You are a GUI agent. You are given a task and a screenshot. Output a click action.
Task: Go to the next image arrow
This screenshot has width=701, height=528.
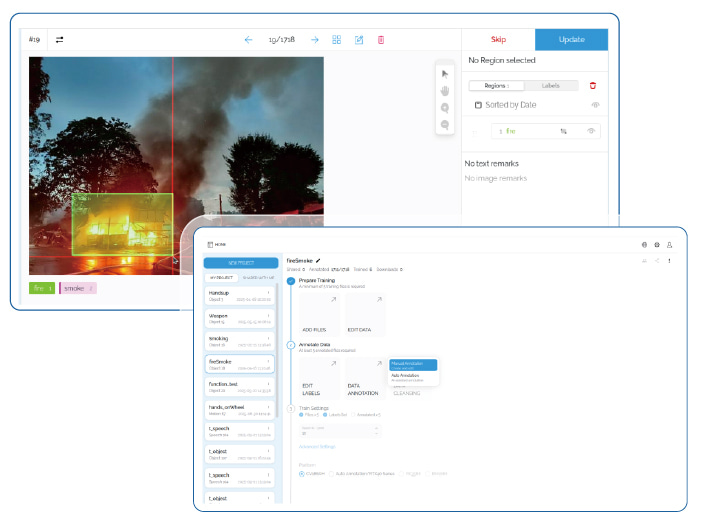point(314,40)
